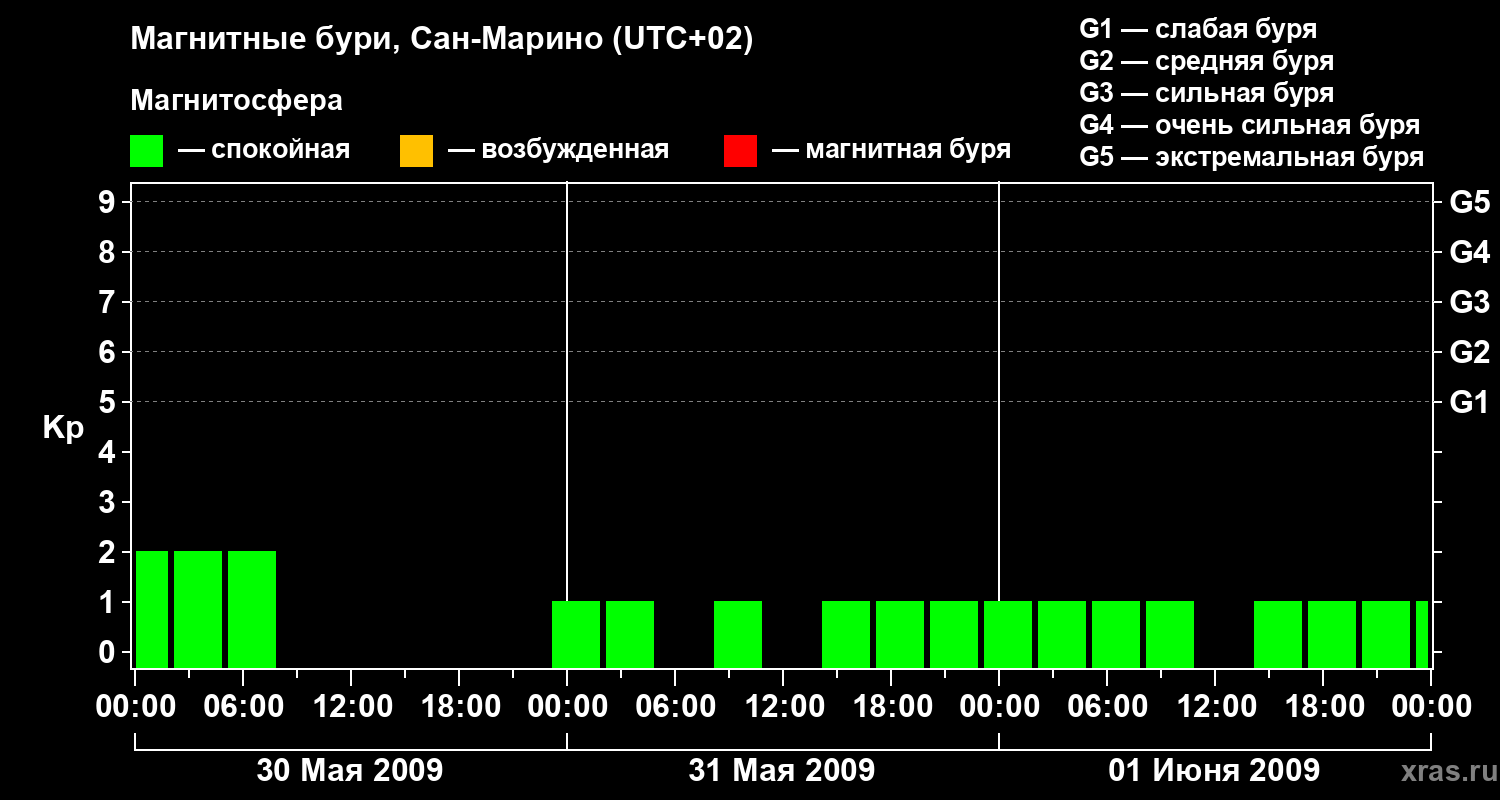
Task: Click the Kp 1 bar at 18:00 on 1 June
Action: 1332,634
